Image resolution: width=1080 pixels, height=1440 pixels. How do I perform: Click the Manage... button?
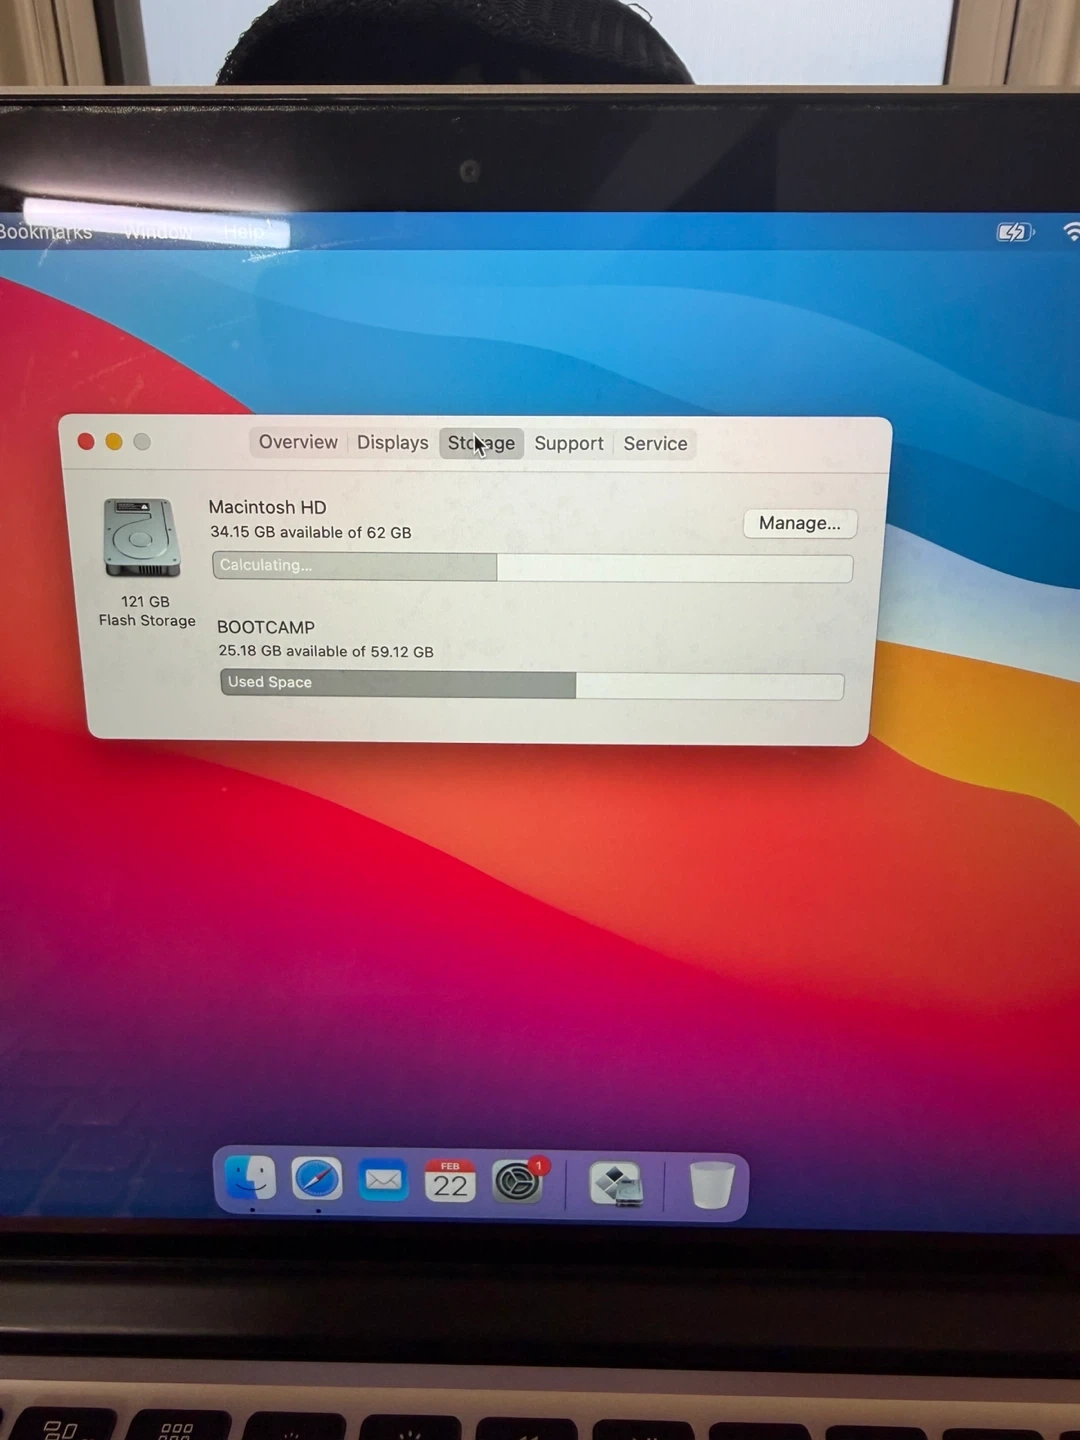click(x=799, y=523)
